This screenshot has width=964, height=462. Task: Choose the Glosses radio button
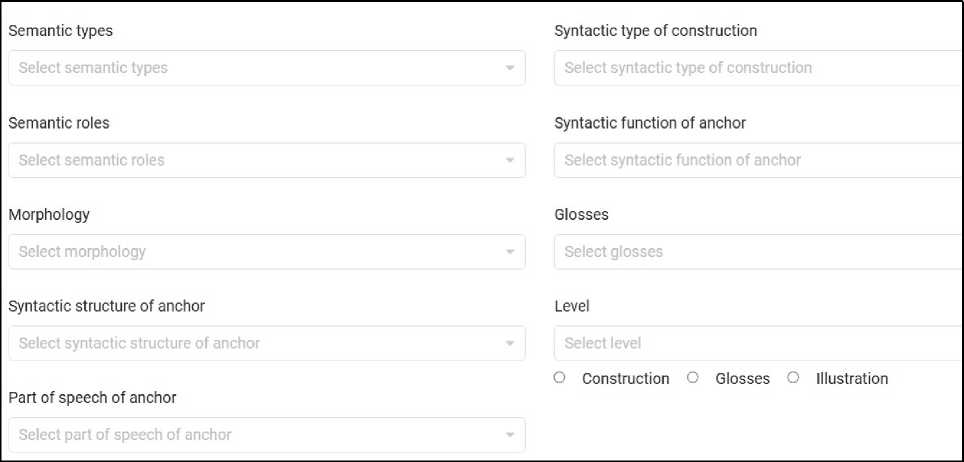693,378
